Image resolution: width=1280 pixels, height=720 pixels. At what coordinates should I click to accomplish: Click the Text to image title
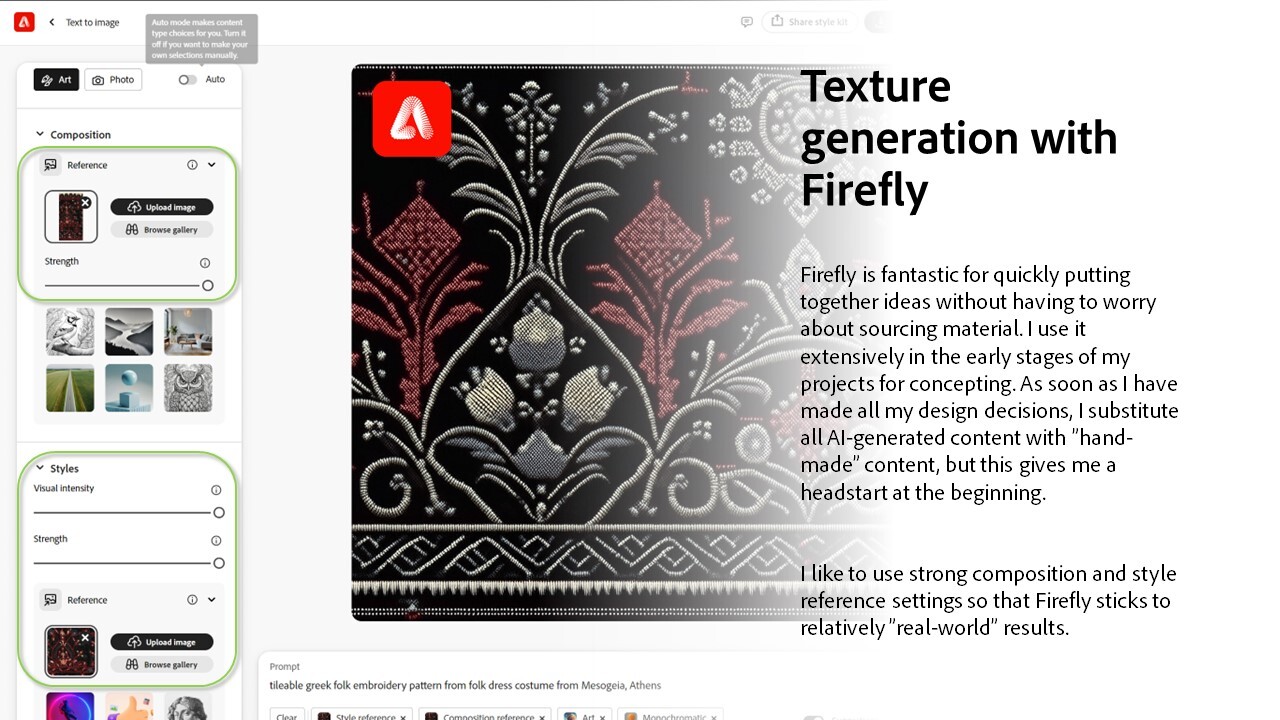(92, 22)
